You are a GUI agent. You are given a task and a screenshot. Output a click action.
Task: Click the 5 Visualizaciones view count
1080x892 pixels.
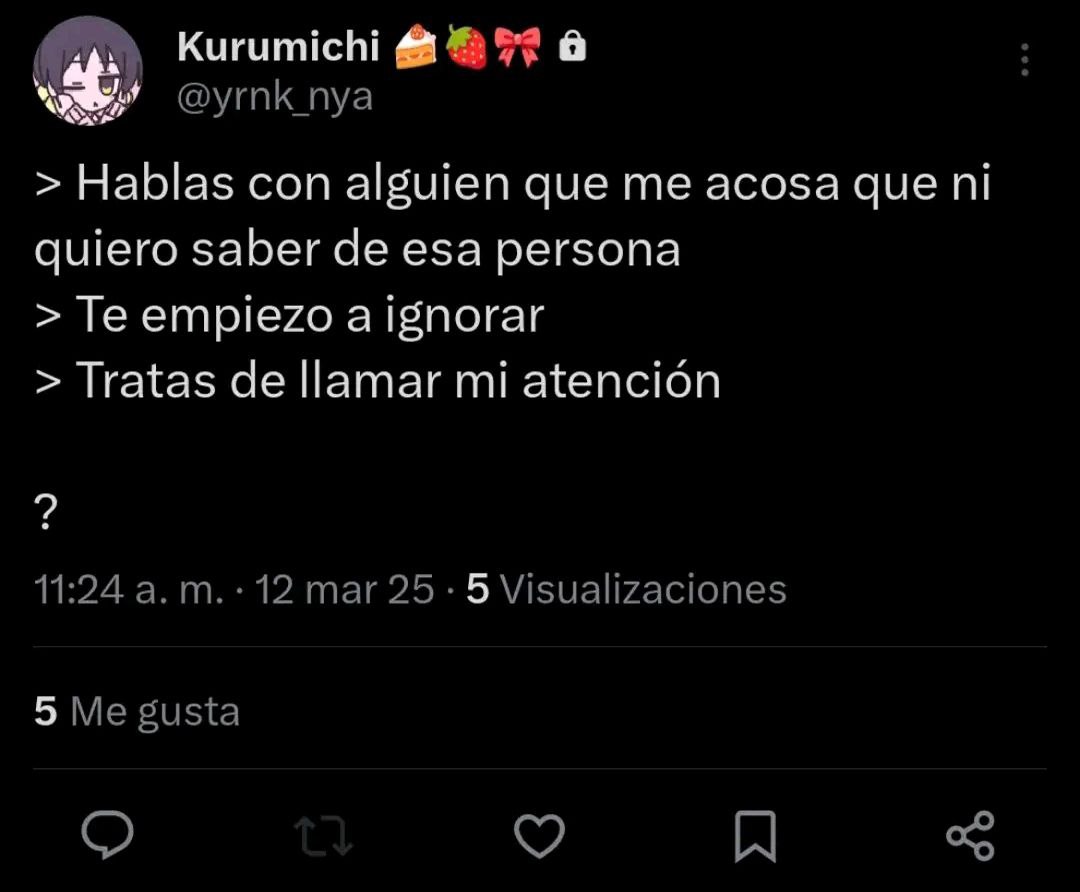(626, 590)
